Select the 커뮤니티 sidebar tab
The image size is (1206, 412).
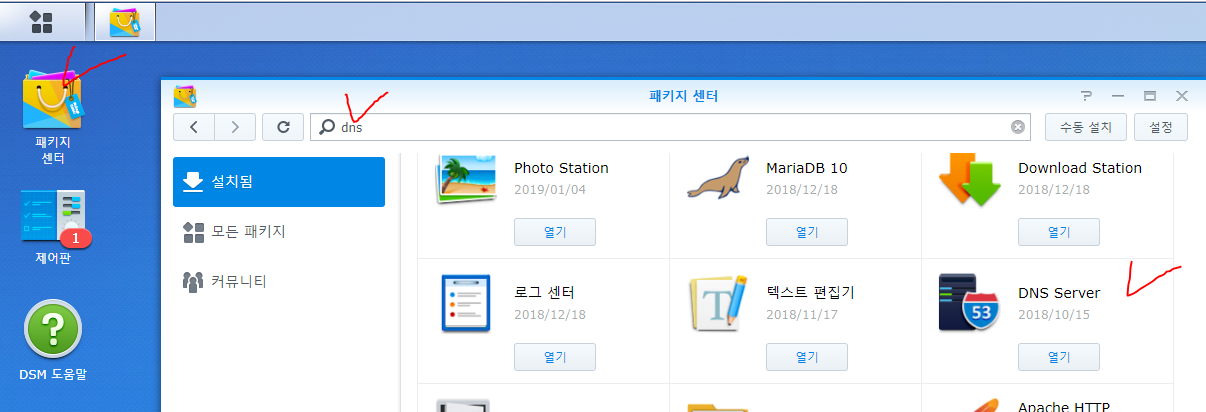[x=279, y=281]
